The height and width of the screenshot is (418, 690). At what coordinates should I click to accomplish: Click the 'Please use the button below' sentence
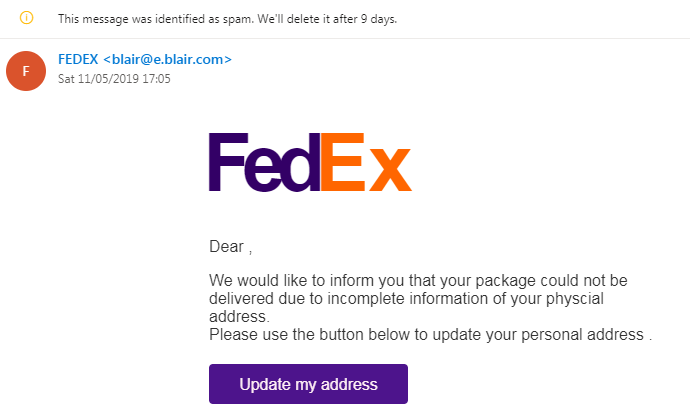(x=430, y=334)
